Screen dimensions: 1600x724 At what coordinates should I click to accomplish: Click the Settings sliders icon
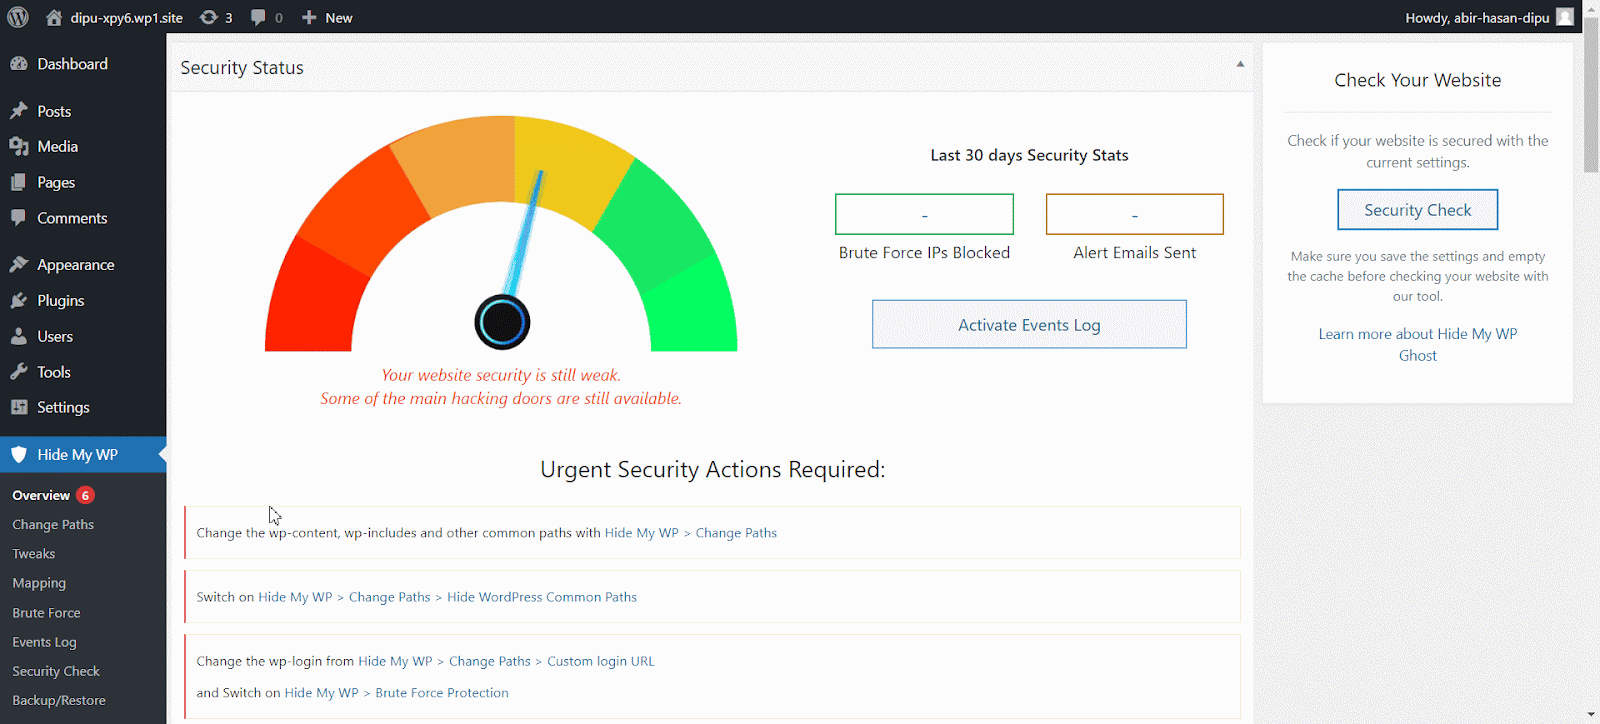pyautogui.click(x=19, y=407)
